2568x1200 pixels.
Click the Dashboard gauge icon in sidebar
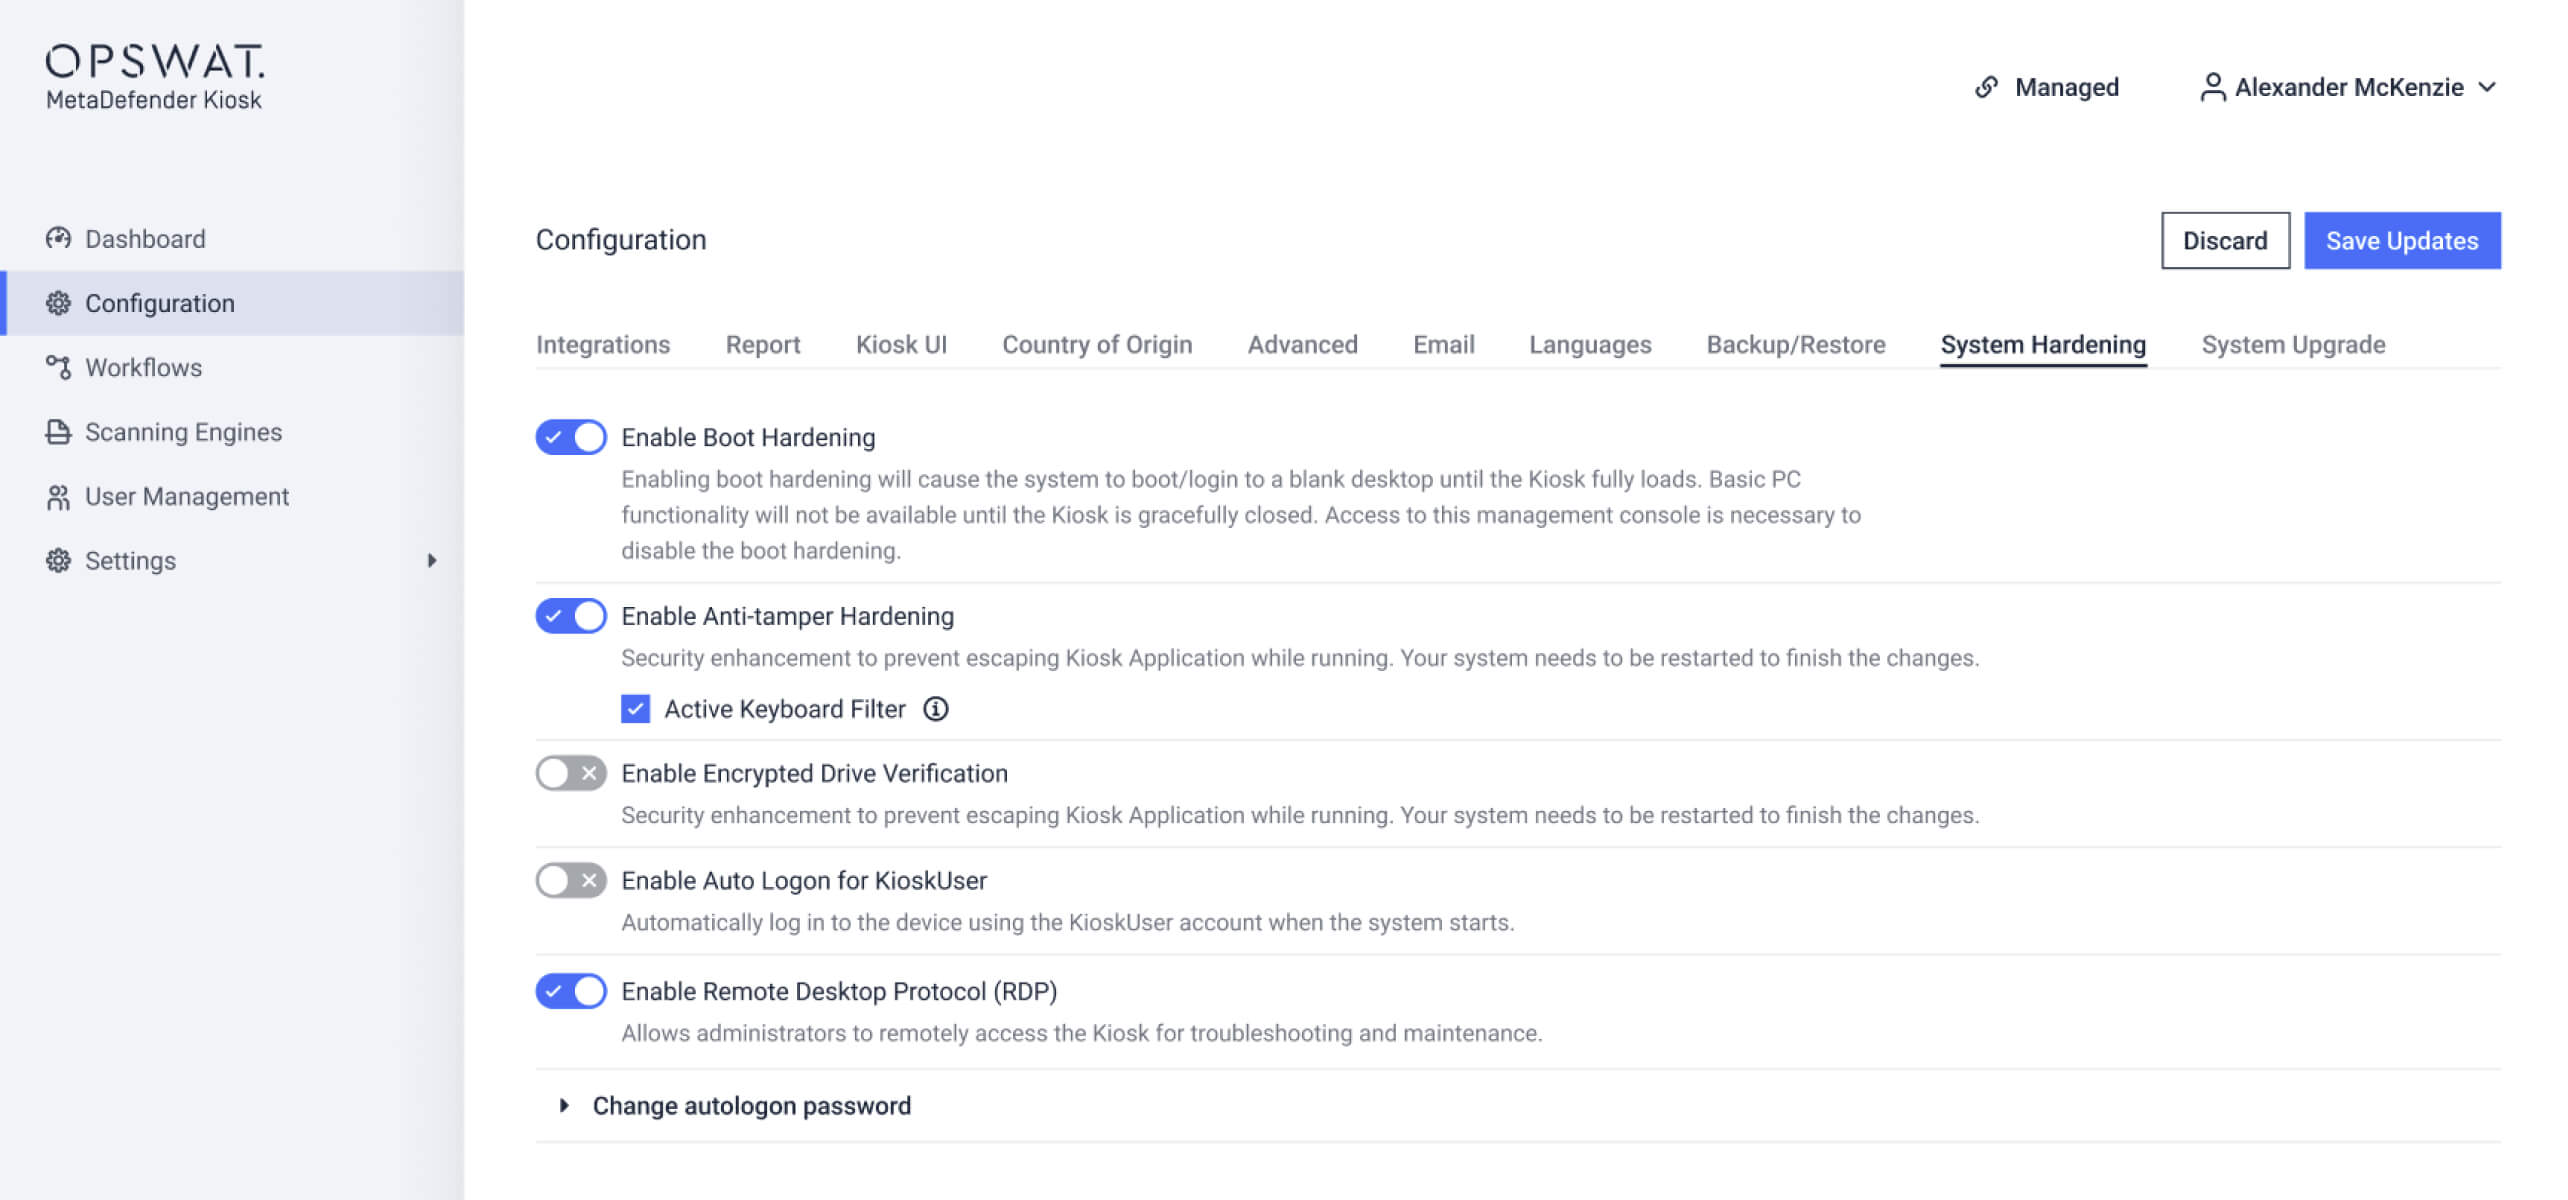click(x=58, y=238)
